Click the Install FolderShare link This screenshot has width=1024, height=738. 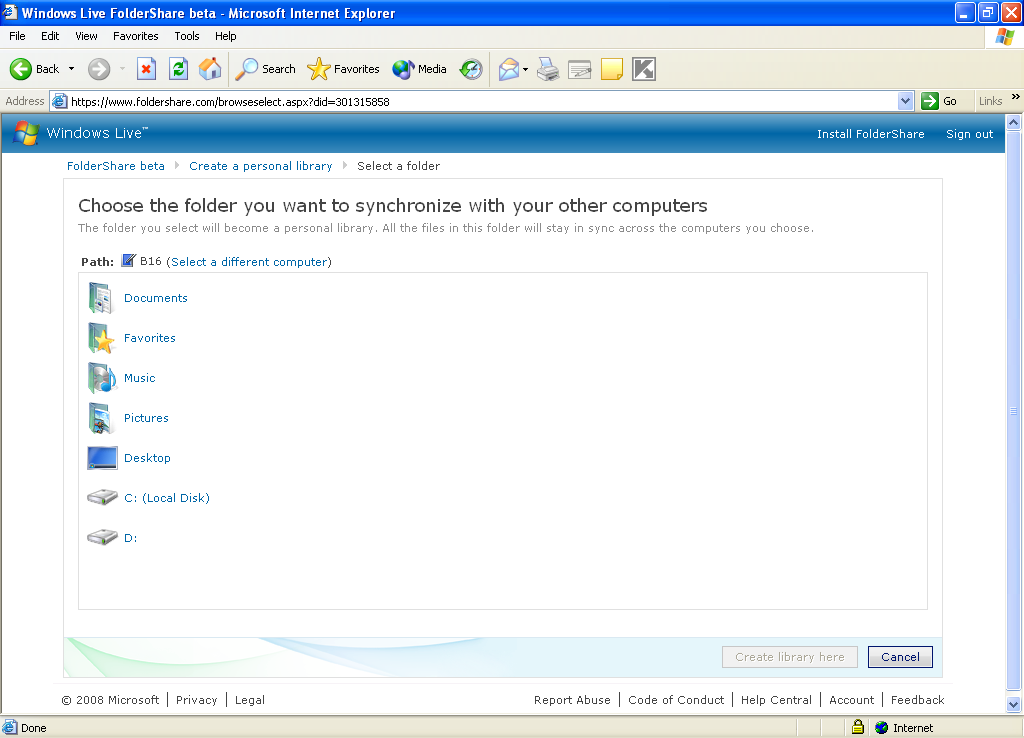tap(871, 134)
